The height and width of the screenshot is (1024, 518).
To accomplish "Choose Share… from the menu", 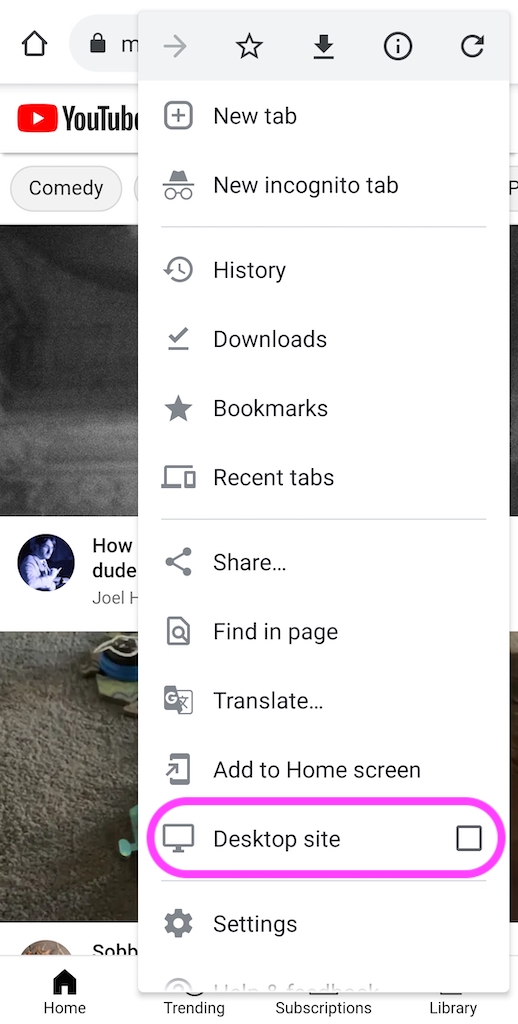I will tap(323, 562).
